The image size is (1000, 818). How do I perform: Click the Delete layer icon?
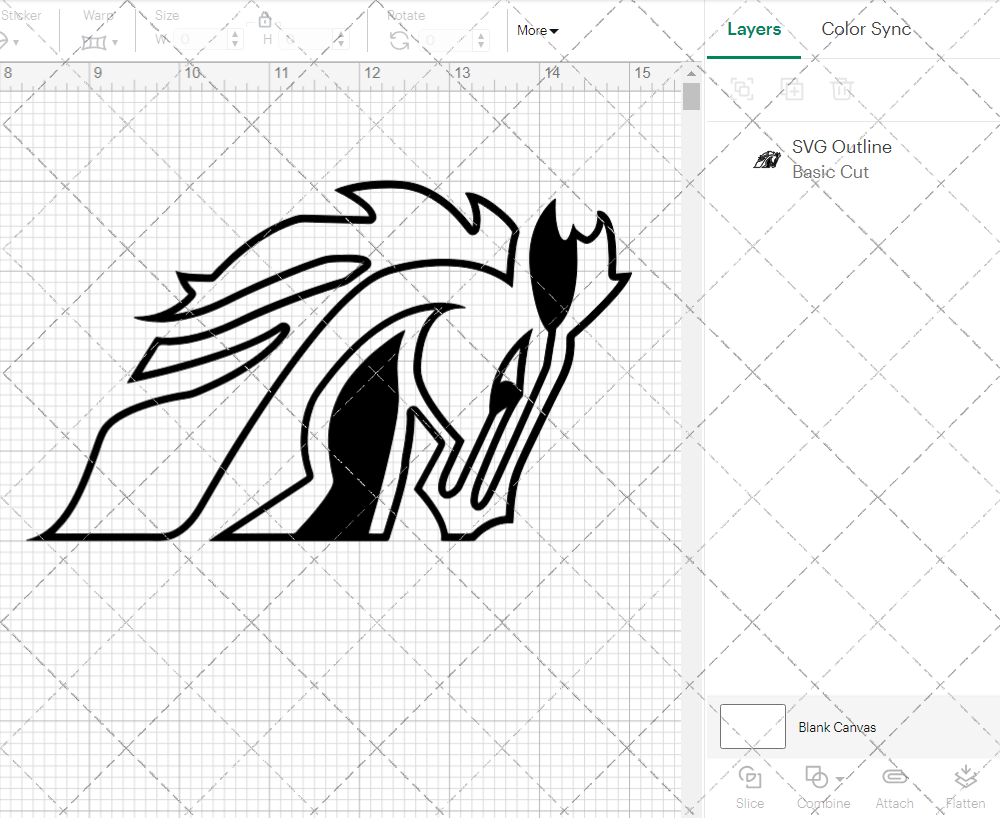click(x=842, y=89)
